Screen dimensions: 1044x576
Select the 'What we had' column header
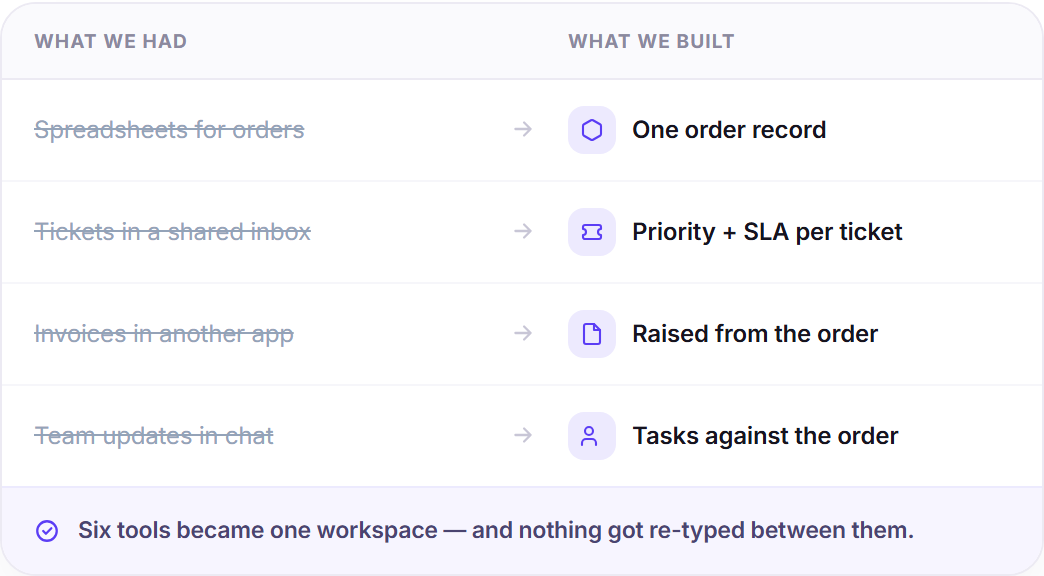pos(111,41)
